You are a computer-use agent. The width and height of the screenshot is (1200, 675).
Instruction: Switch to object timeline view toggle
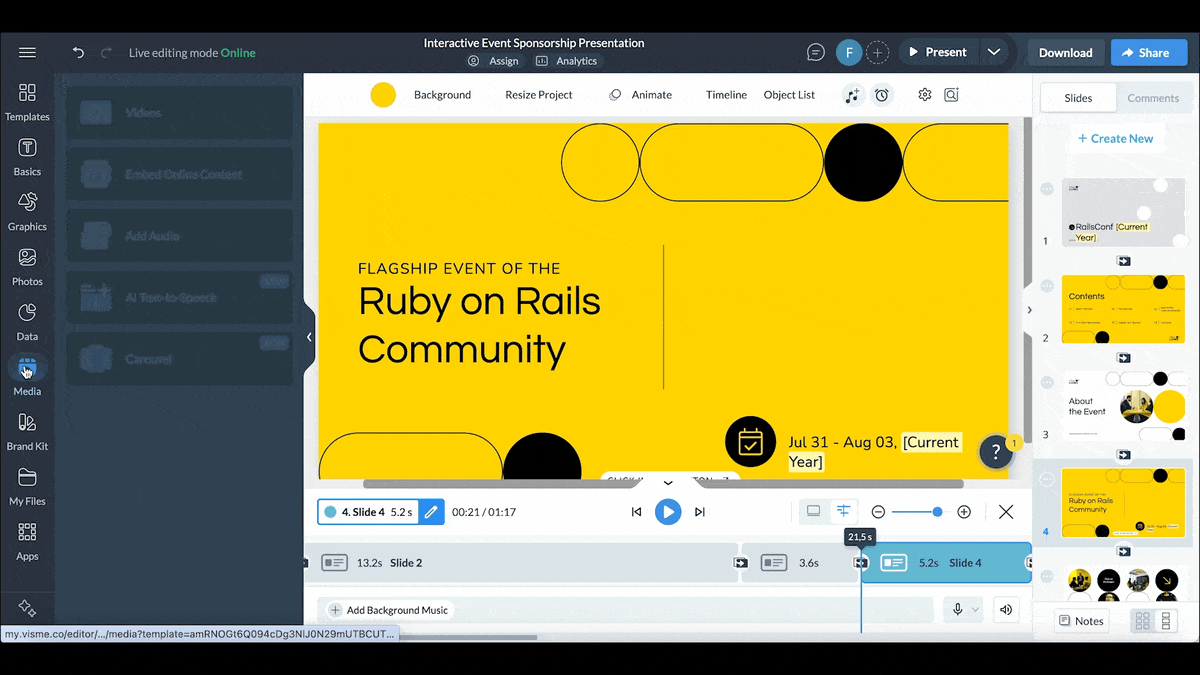tap(843, 512)
